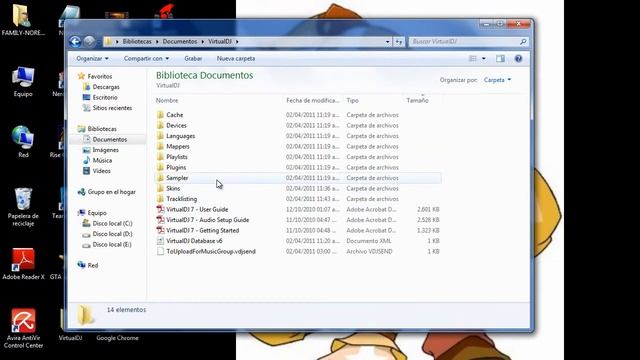Screen dimensions: 640x360
Task: Toggle the preview pane icon
Action: 500,59
